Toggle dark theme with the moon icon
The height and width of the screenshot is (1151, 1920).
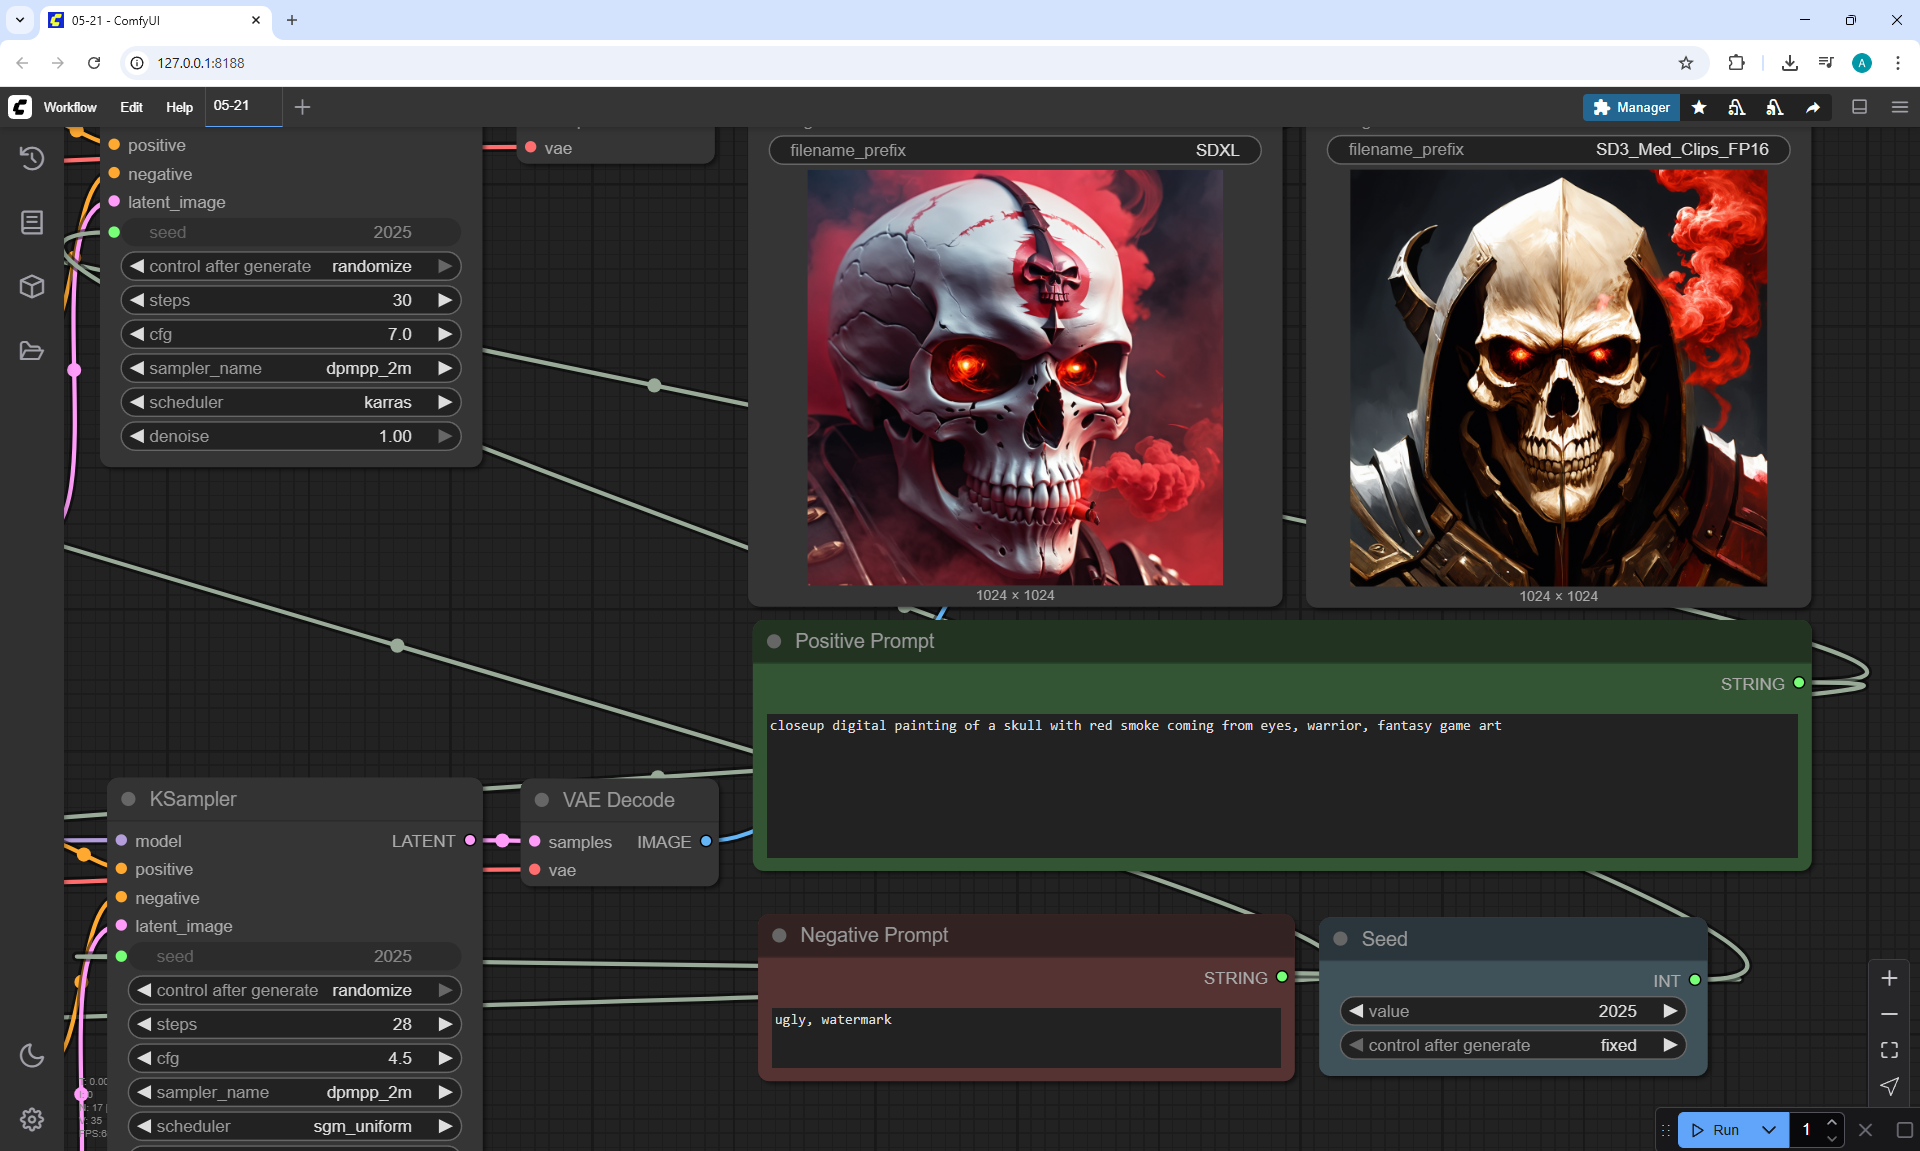32,1055
